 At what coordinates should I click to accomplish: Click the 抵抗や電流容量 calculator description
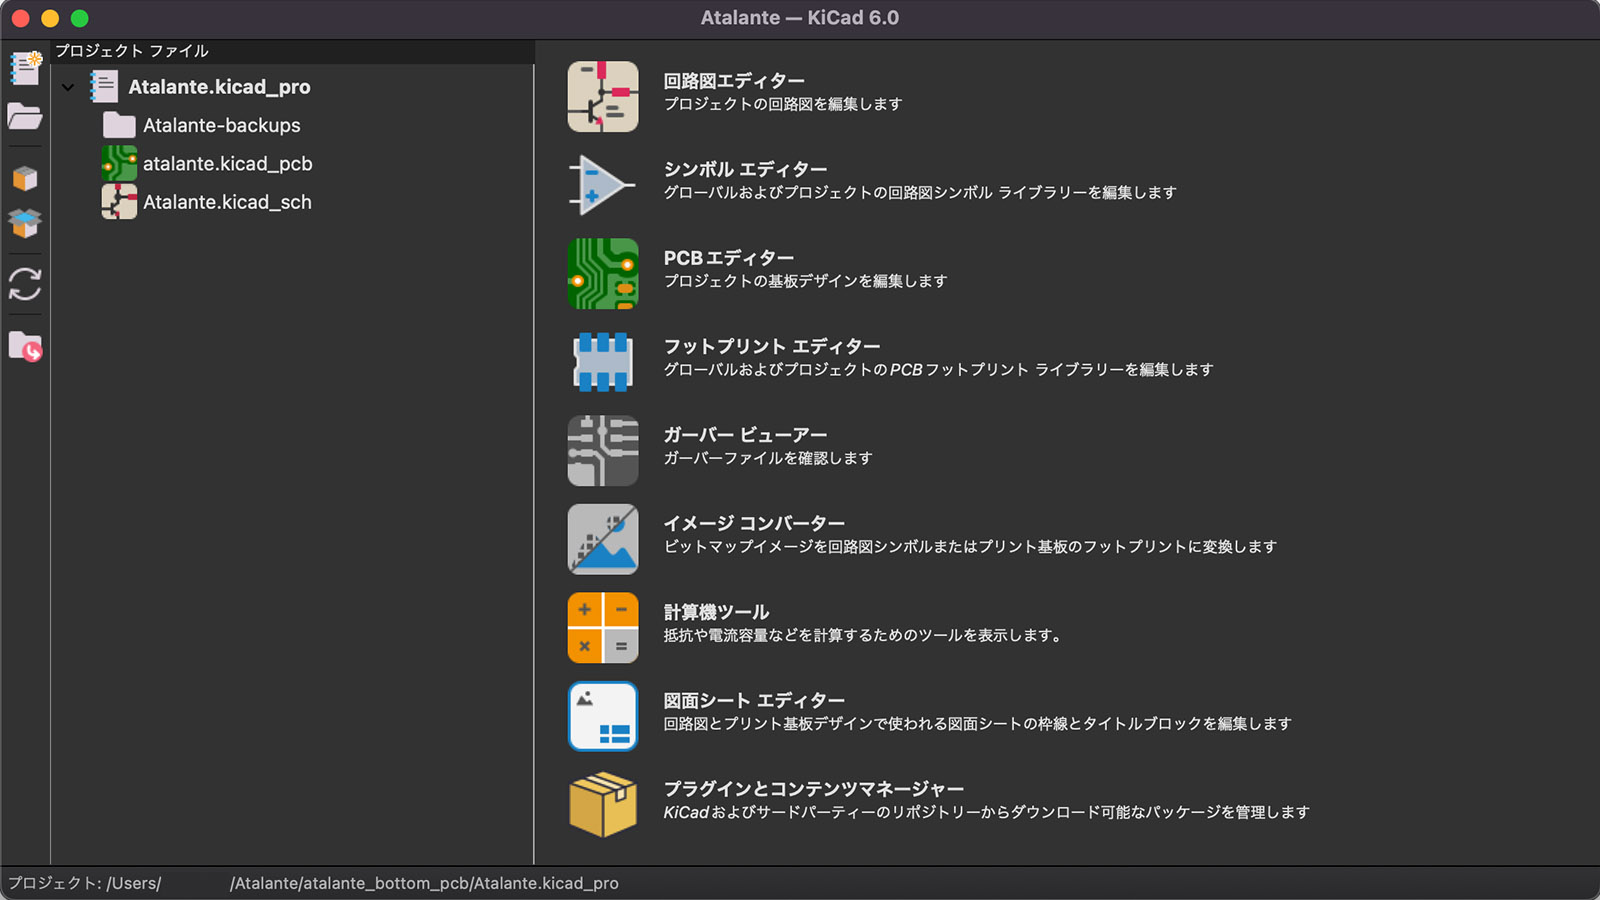pyautogui.click(x=862, y=635)
